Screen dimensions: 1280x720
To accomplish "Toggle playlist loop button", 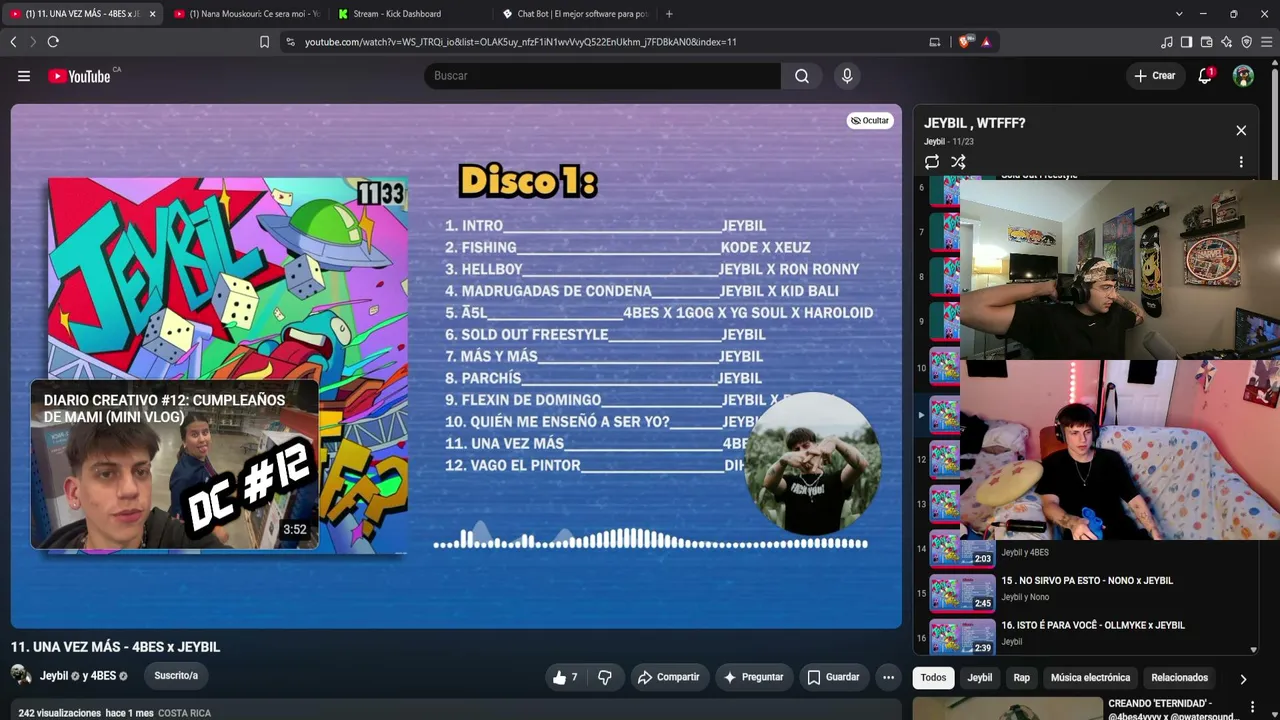I will pos(932,162).
